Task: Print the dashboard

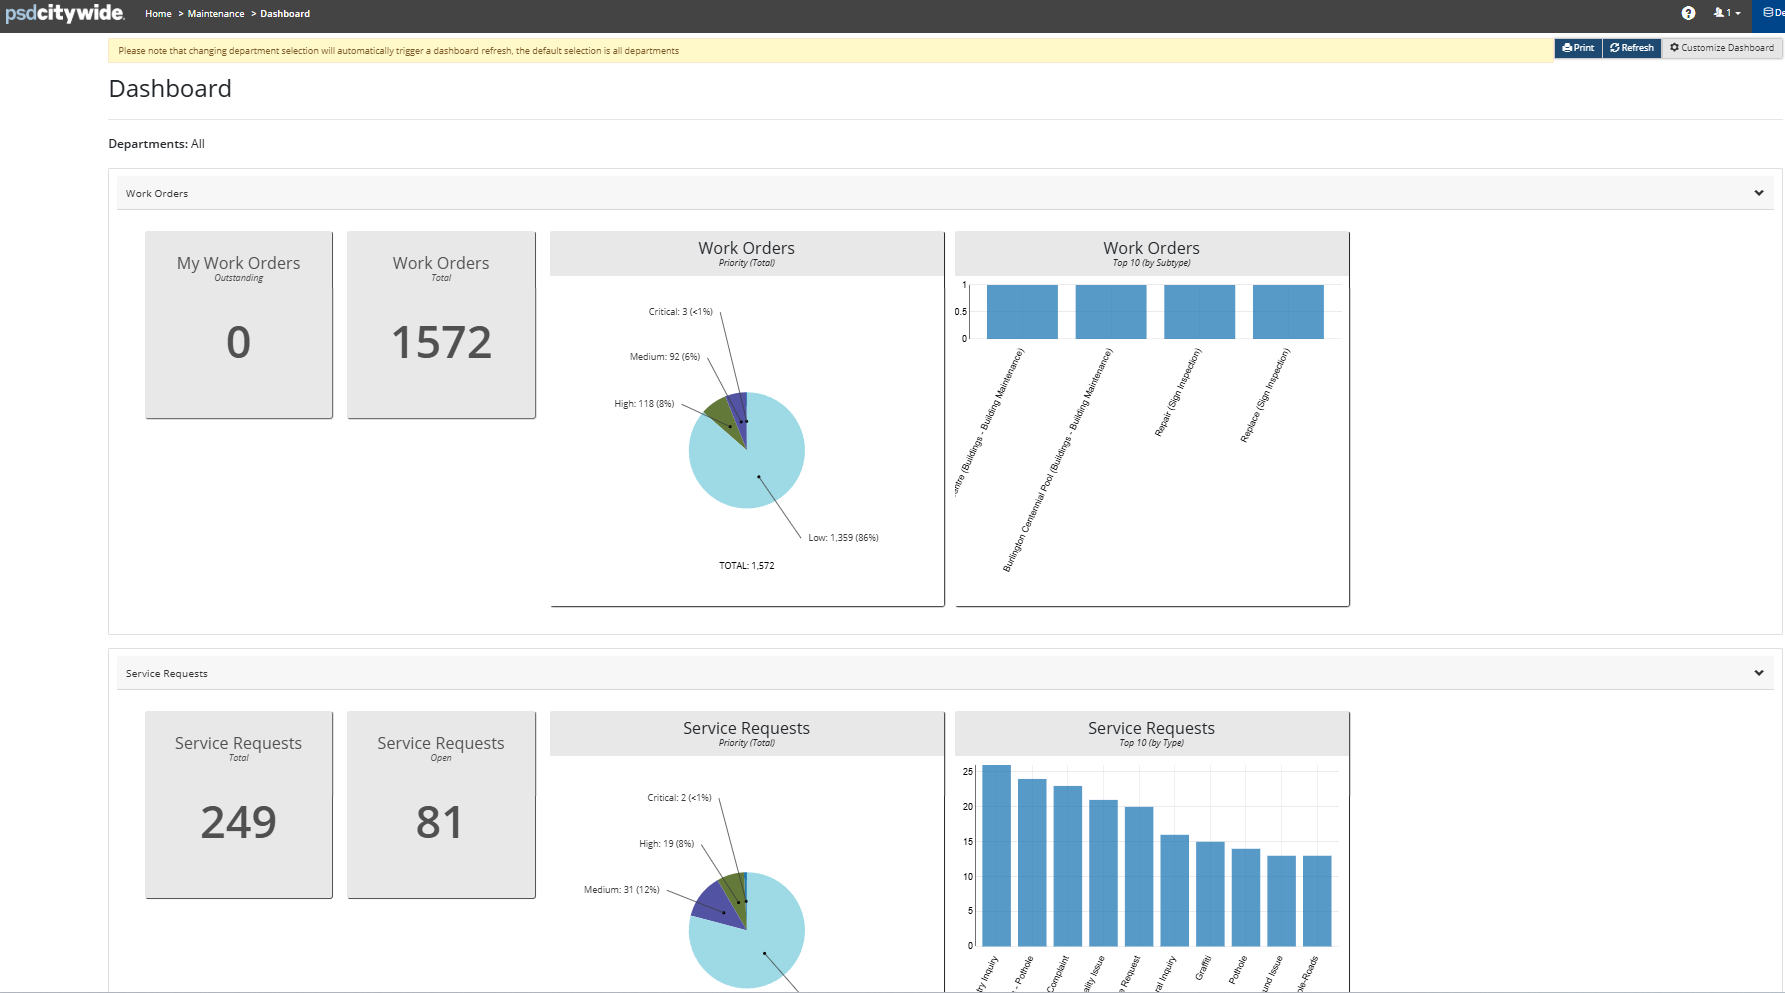Action: (1578, 48)
